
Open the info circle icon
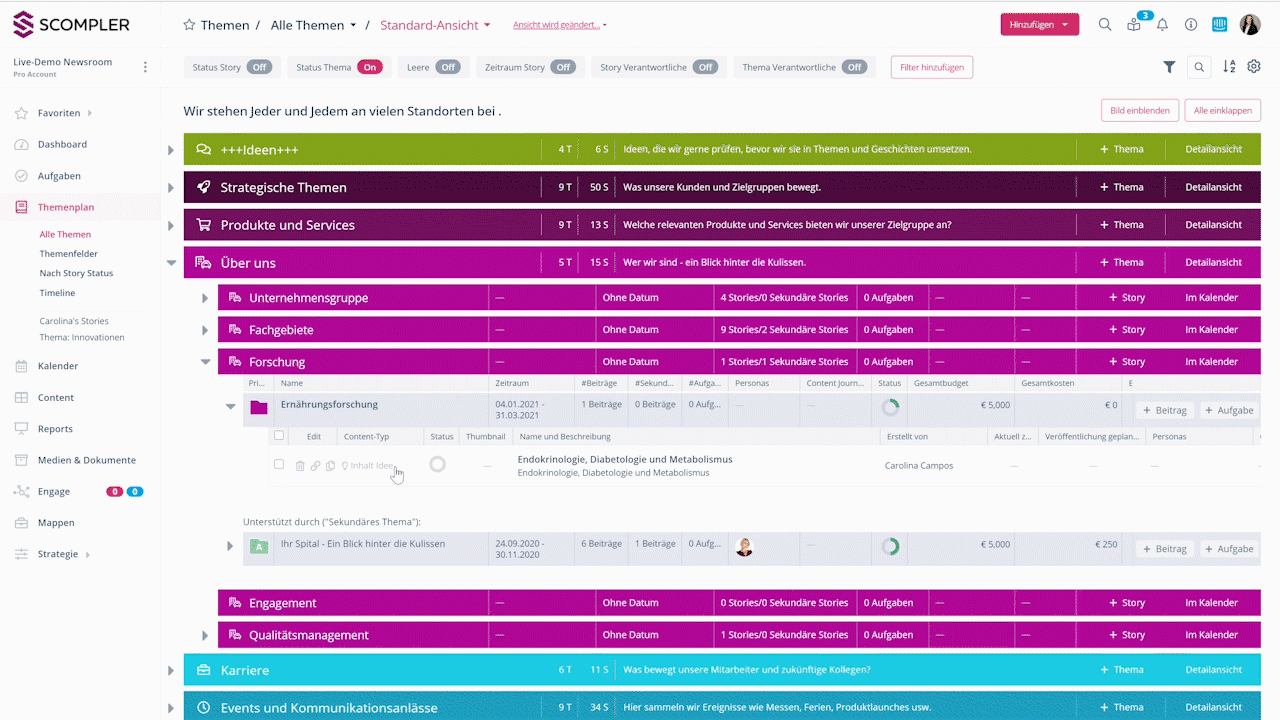pos(1191,25)
